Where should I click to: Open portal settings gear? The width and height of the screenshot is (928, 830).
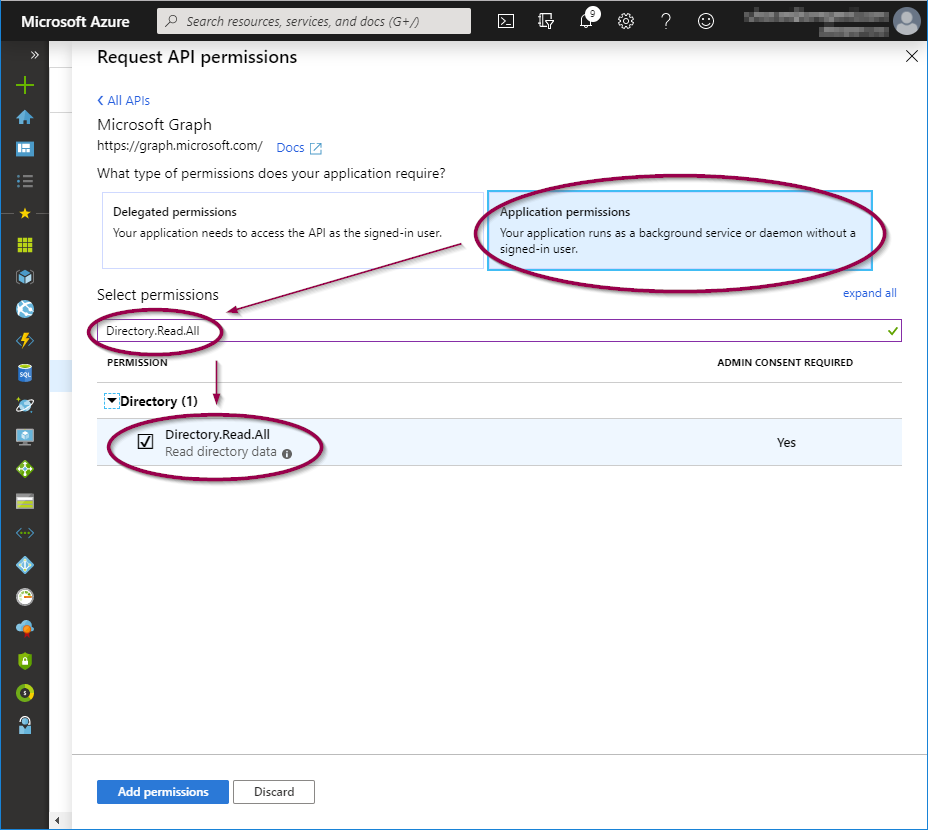(x=626, y=21)
